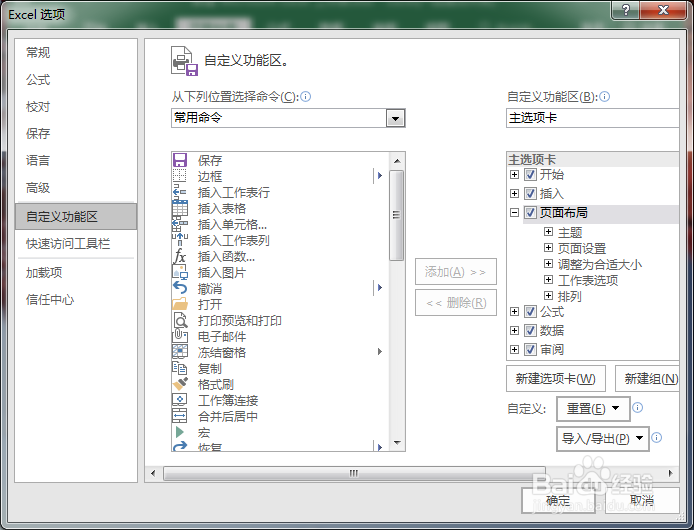Click the 取消 button
694x530 pixels.
click(642, 500)
